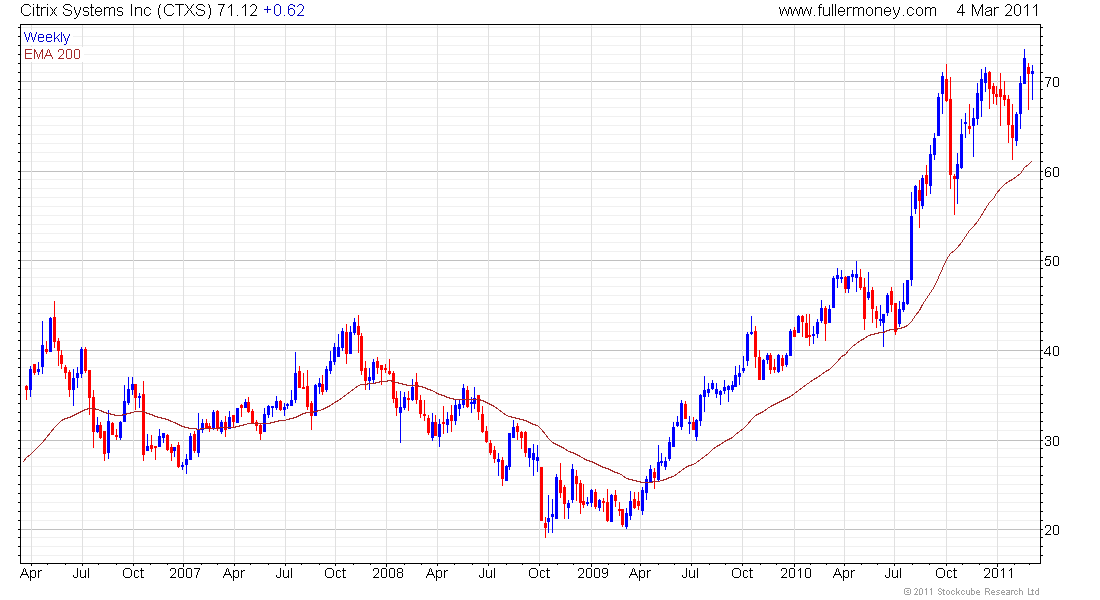Select the blue Weekly legend label
1100x600 pixels.
point(47,38)
